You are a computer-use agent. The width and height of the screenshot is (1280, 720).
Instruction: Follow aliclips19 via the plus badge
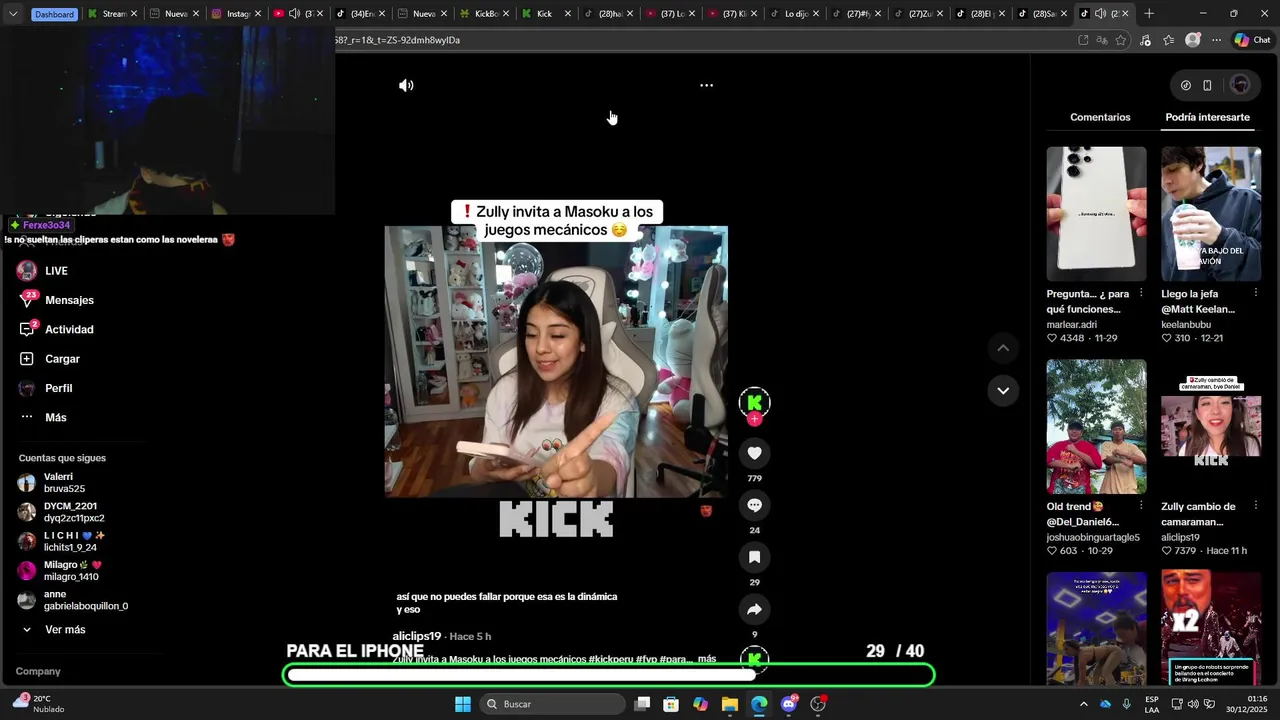(755, 419)
